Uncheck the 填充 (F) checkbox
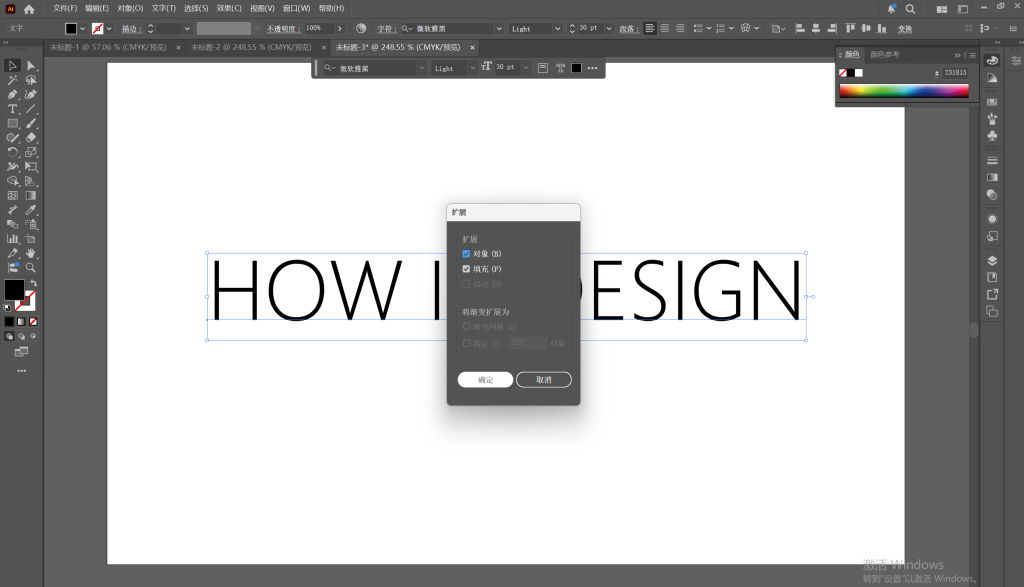Viewport: 1024px width, 587px height. pyautogui.click(x=466, y=269)
